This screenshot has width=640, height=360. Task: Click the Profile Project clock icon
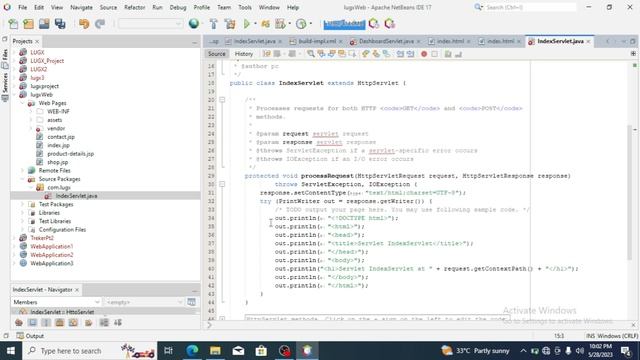[301, 24]
